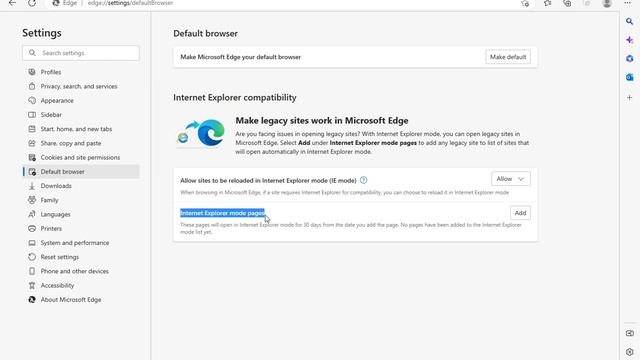The height and width of the screenshot is (360, 640).
Task: Click the About Microsoft Edge logo icon
Action: coord(32,300)
